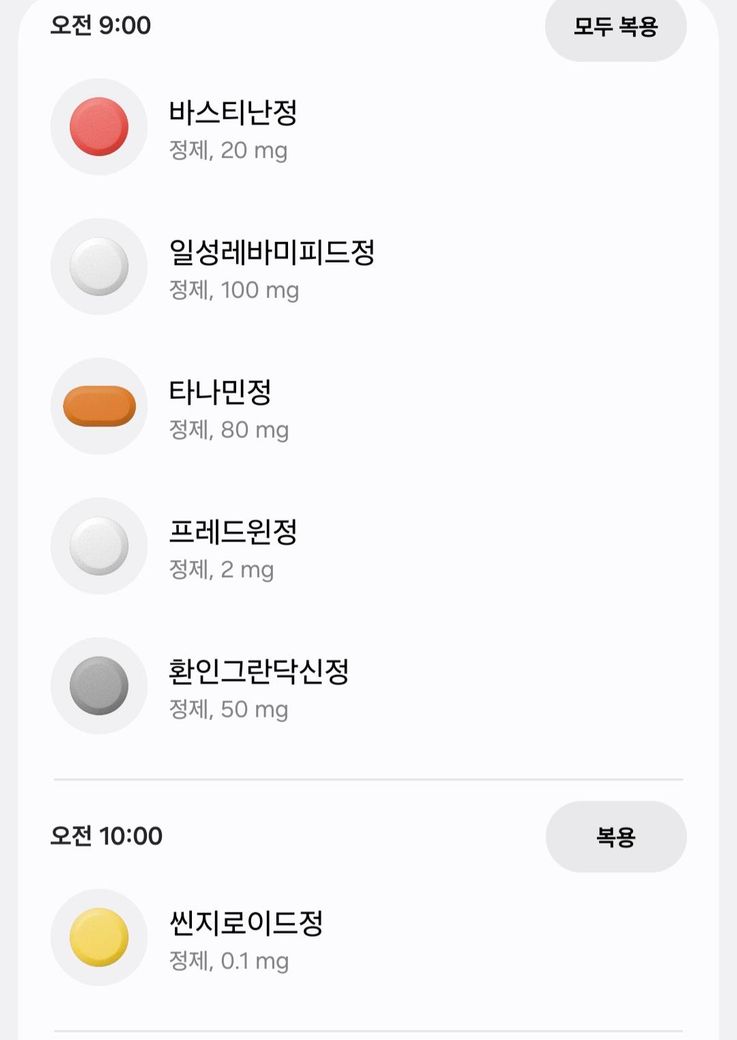
Task: Select the 프레드윈정 medication name
Action: pos(233,532)
